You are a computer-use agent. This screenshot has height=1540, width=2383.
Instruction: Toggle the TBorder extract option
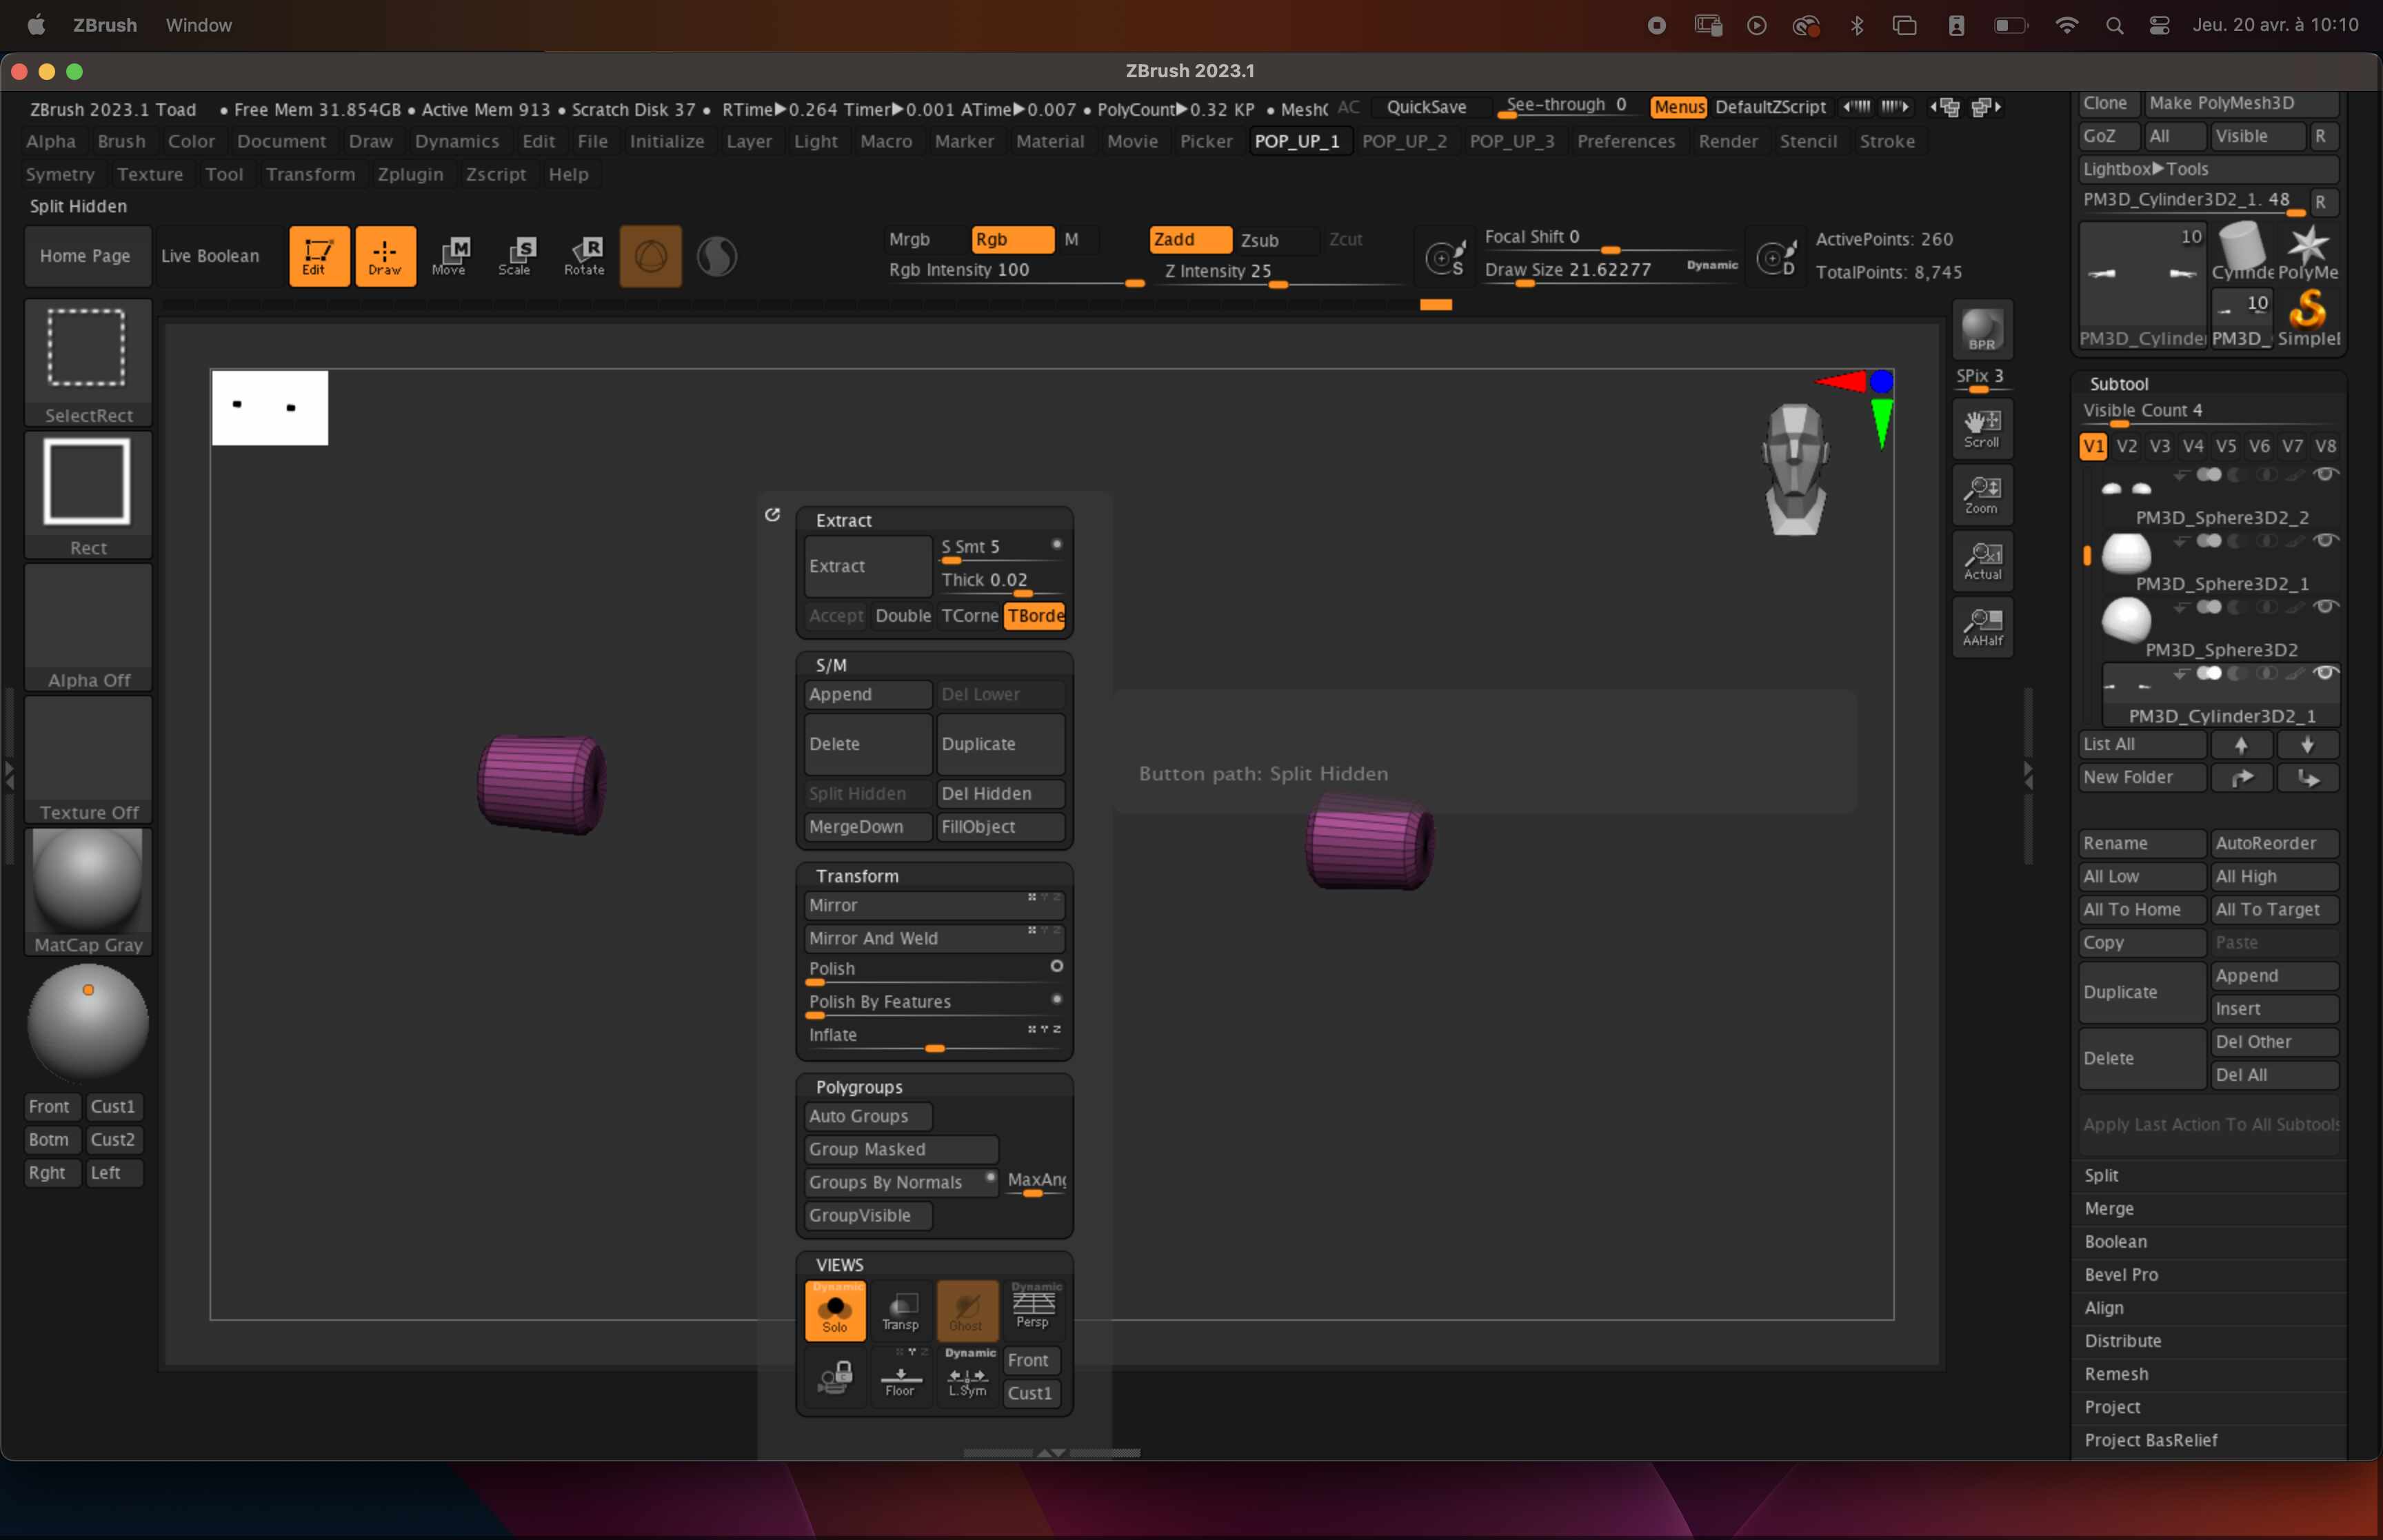click(1035, 616)
